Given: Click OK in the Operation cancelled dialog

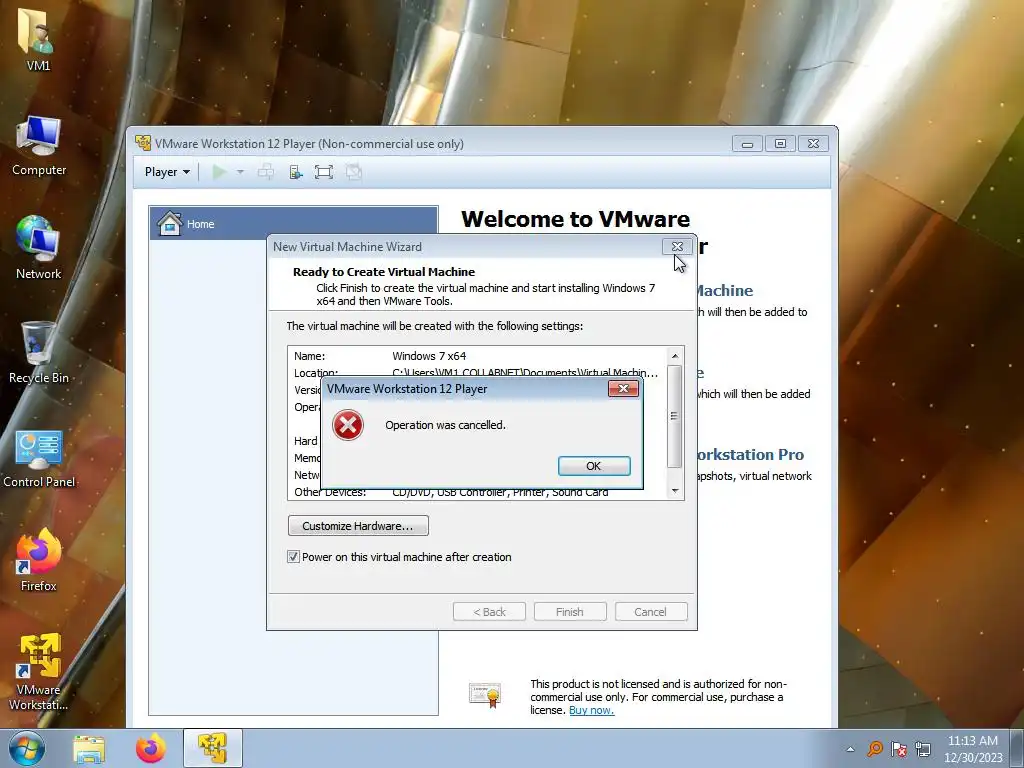Looking at the screenshot, I should click(594, 466).
